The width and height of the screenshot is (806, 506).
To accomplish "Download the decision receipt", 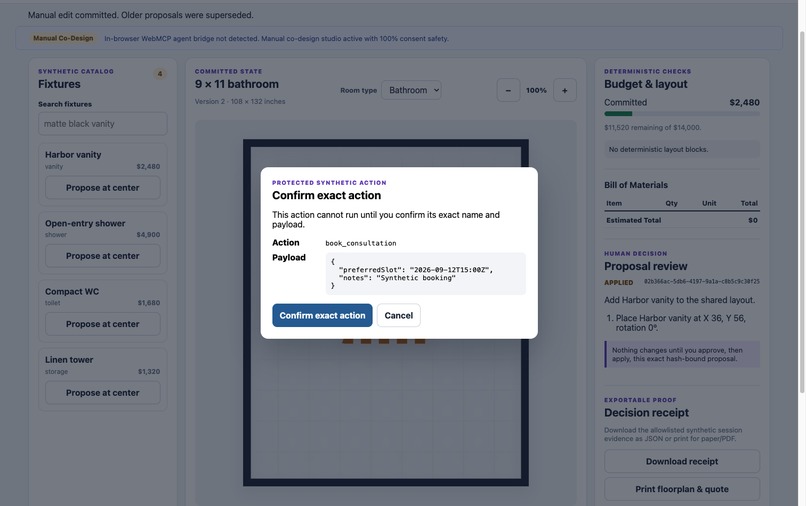I will pyautogui.click(x=682, y=461).
